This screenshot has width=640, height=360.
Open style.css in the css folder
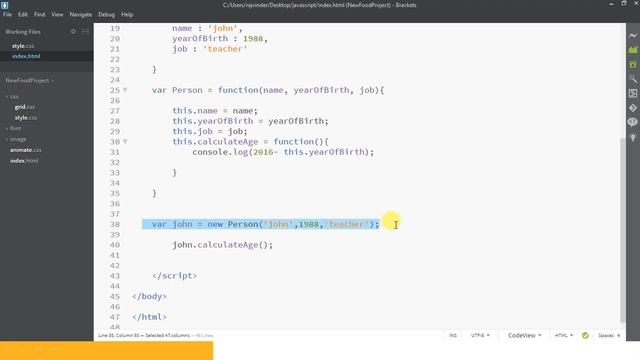pyautogui.click(x=26, y=118)
